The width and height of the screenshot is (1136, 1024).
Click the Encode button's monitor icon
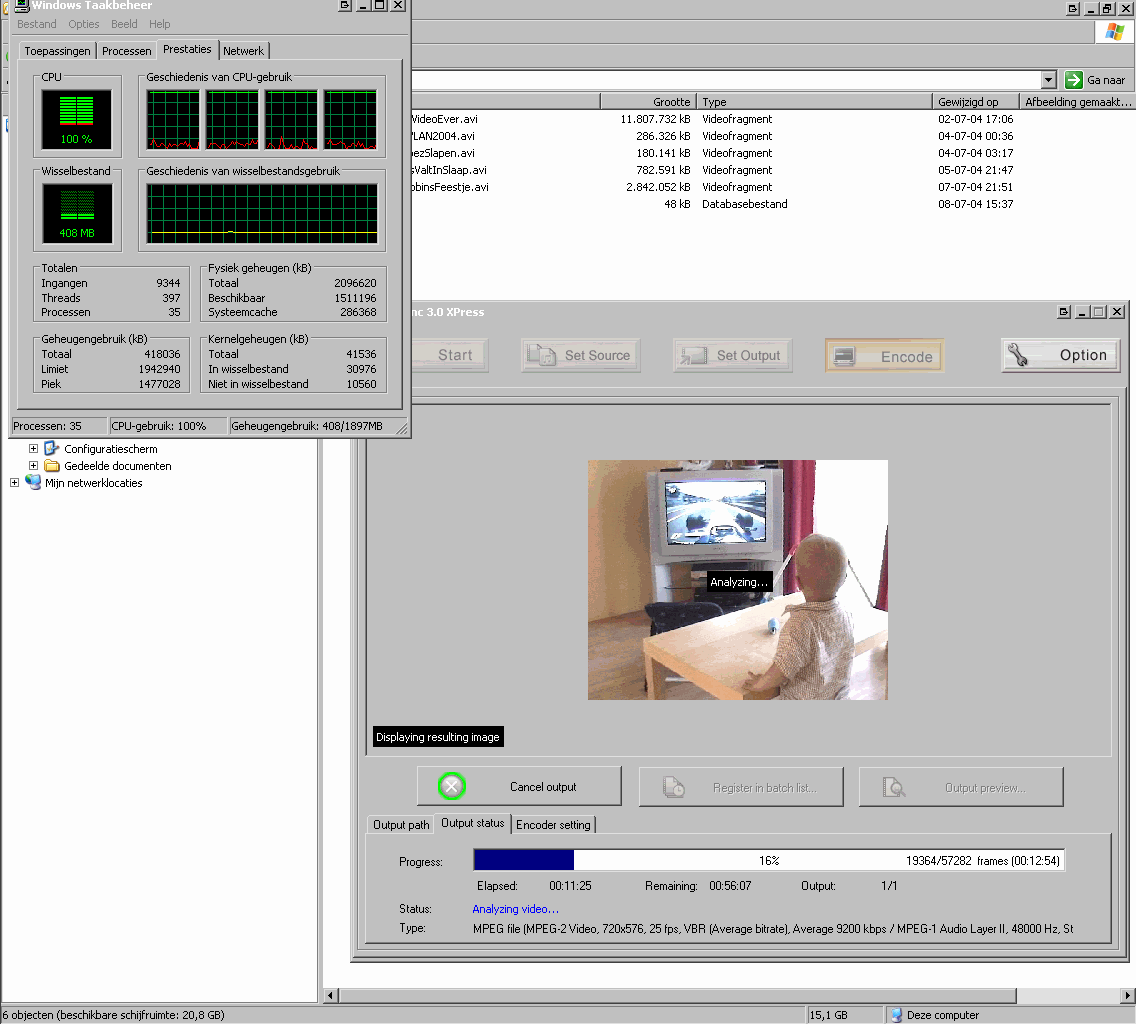(844, 356)
